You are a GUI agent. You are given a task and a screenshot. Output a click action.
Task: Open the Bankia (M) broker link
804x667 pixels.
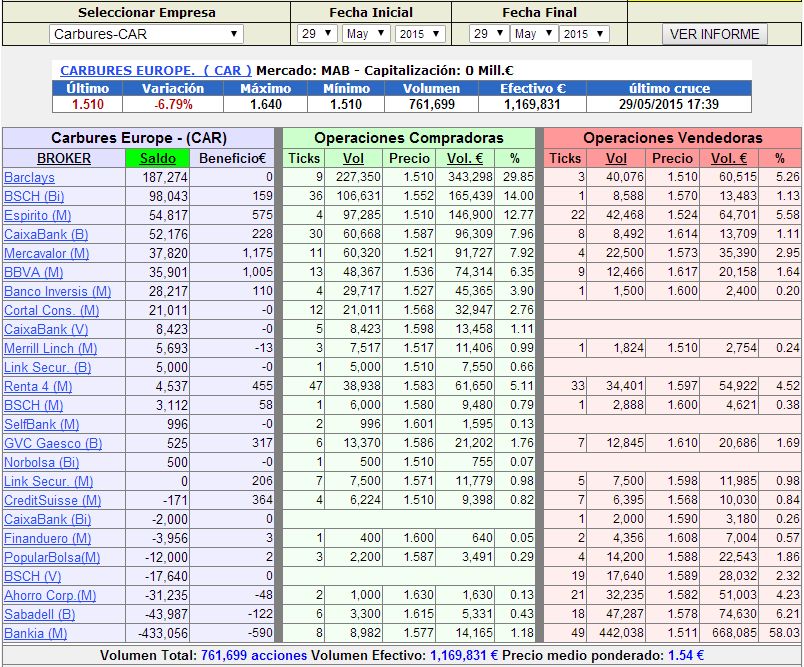point(36,633)
